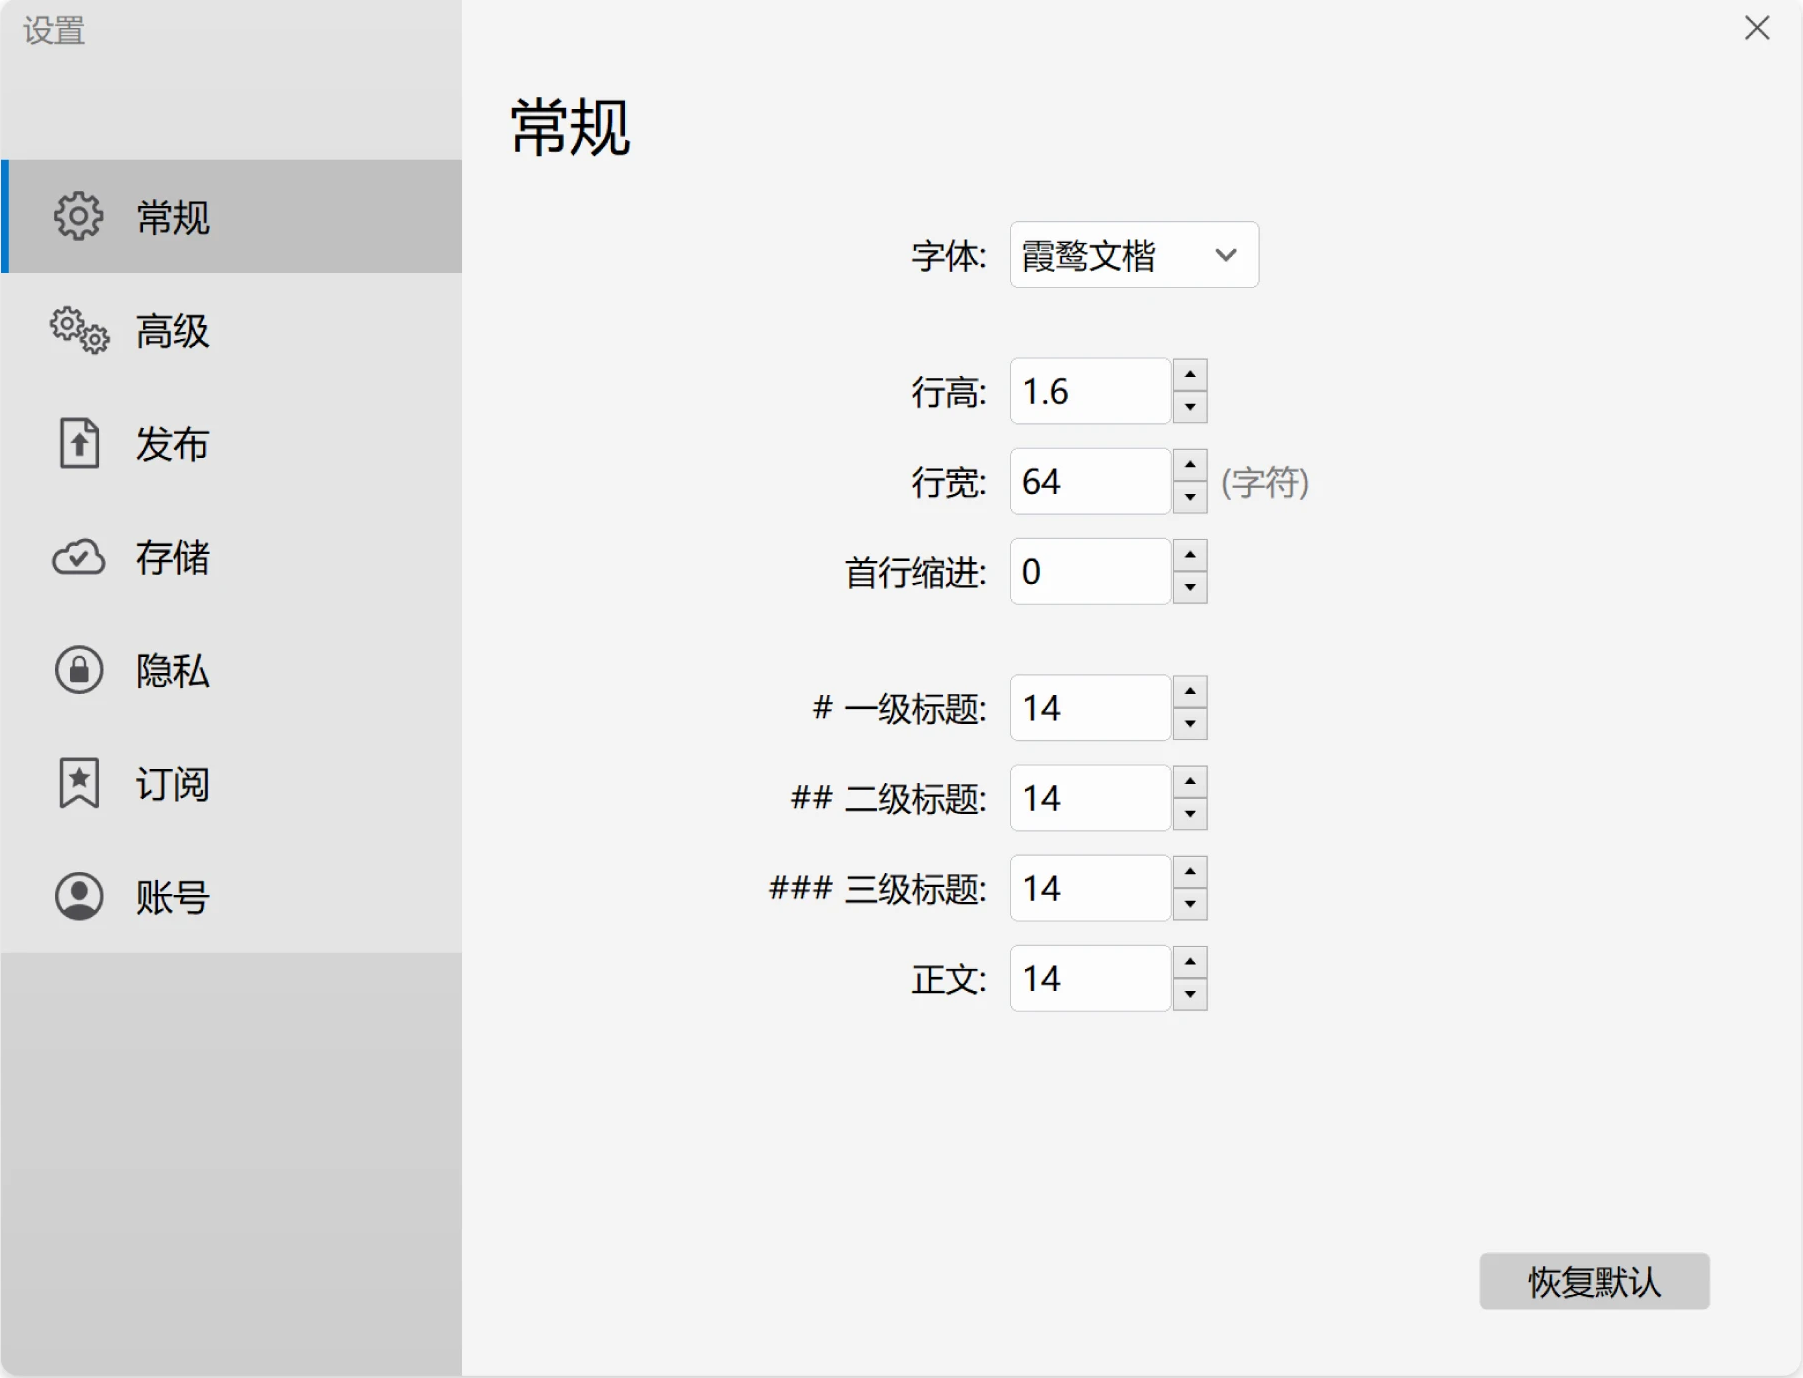Decrease 首行缩进 with the down arrow

[x=1190, y=587]
